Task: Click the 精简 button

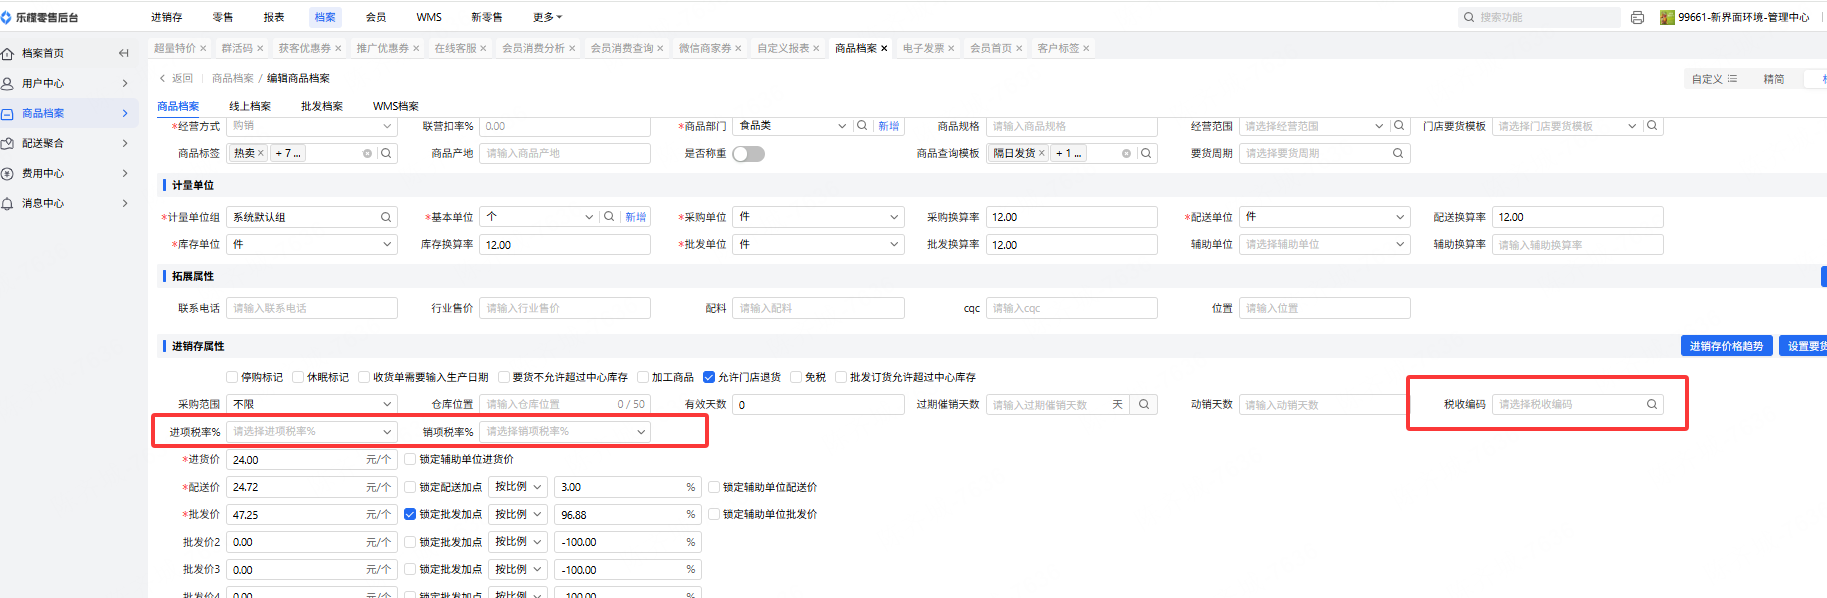Action: pyautogui.click(x=1774, y=79)
